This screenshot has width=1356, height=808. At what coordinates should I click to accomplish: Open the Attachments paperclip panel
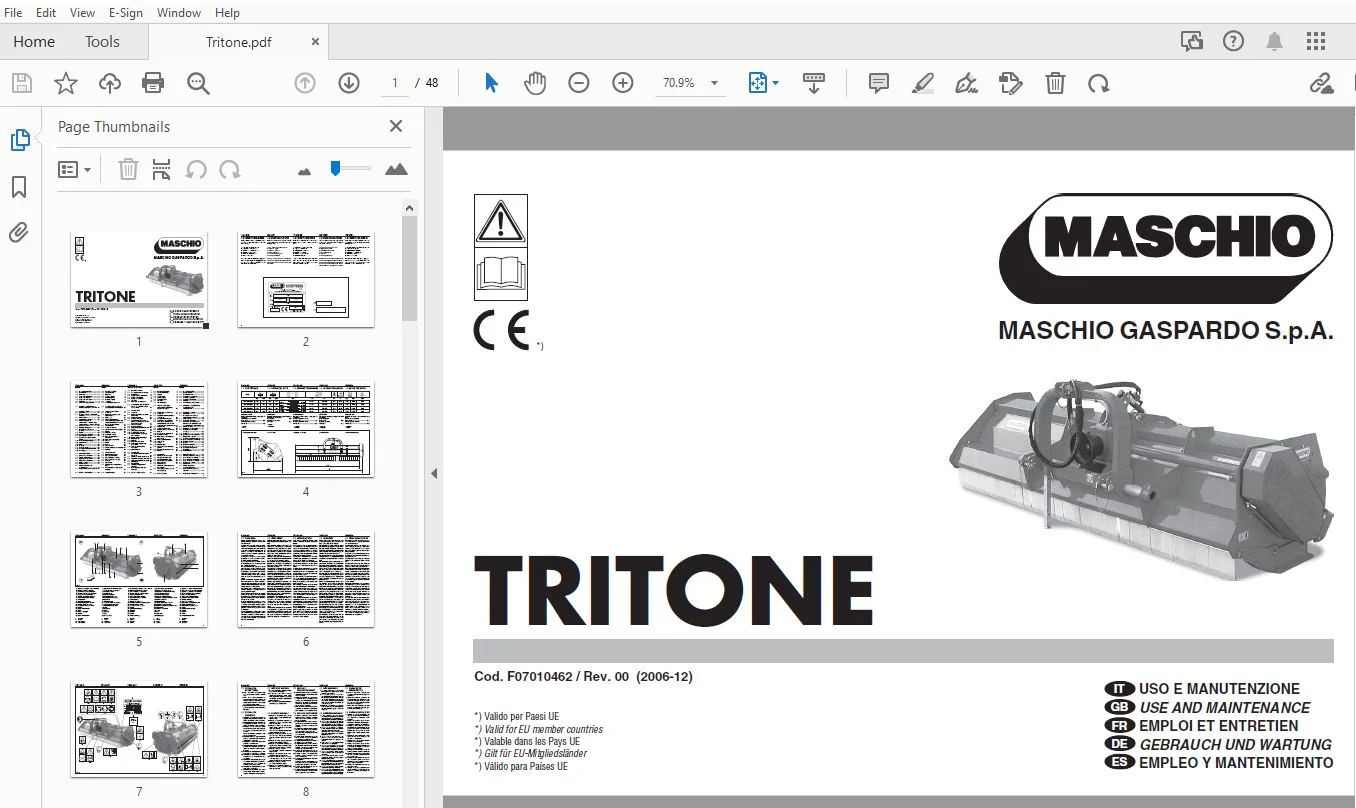(x=19, y=233)
